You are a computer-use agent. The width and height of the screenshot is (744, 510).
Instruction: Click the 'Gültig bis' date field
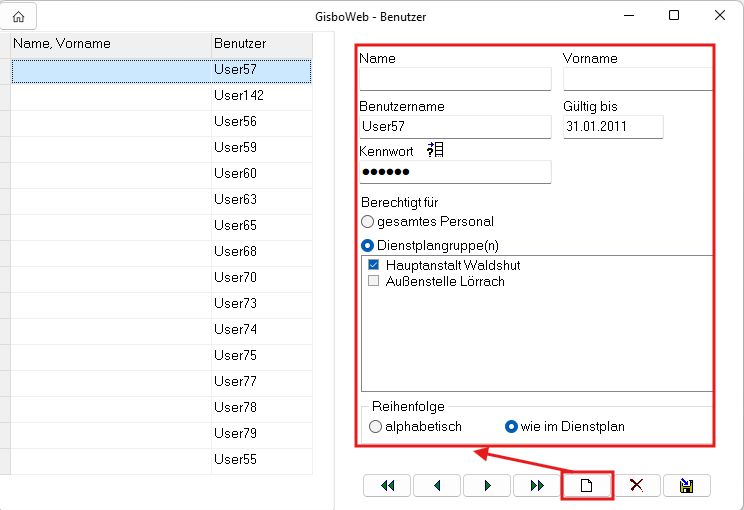point(613,127)
